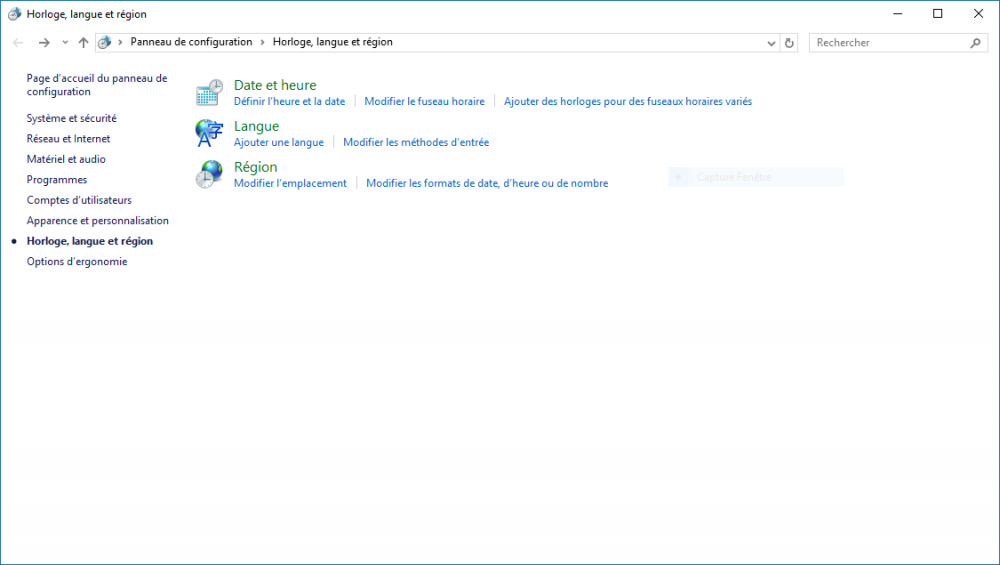Screen dimensions: 1000x565
Task: Open Système et sécurité category
Action: (71, 118)
